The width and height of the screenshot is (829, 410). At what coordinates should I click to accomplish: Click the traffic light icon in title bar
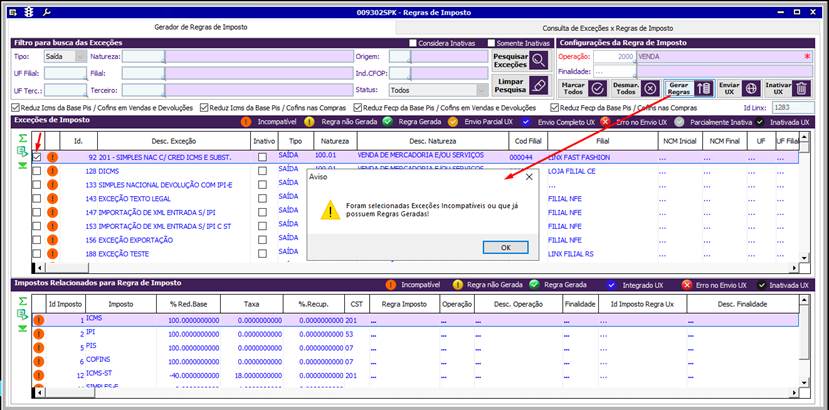point(29,12)
